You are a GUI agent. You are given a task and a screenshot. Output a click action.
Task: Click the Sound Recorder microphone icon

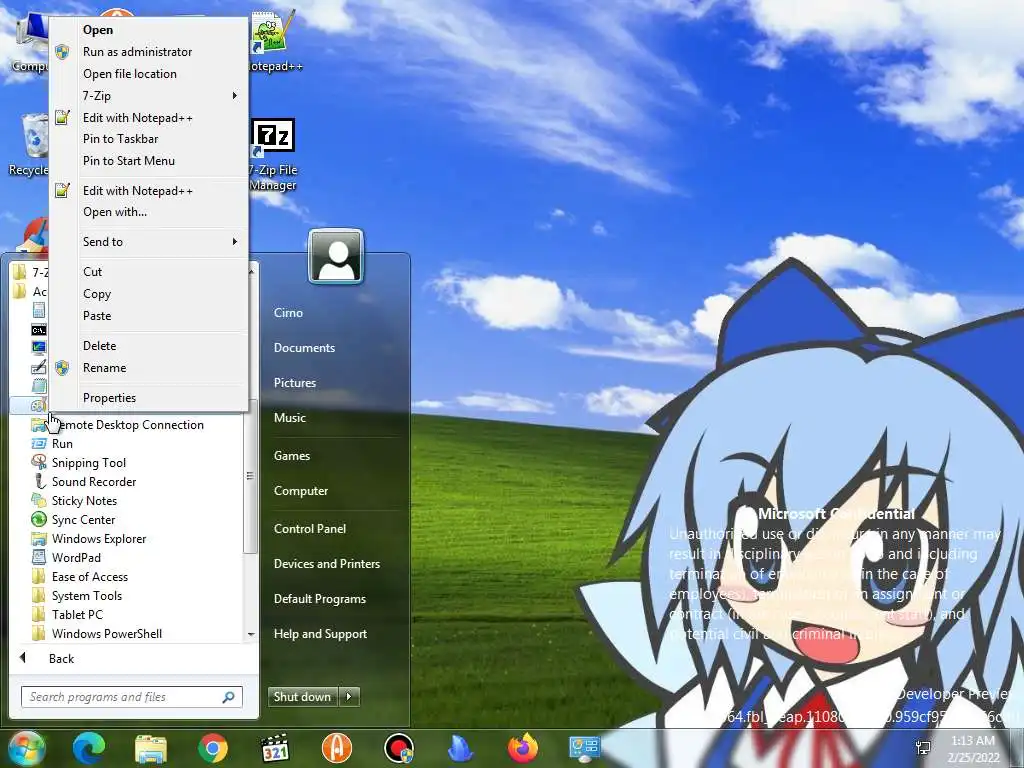click(x=39, y=481)
